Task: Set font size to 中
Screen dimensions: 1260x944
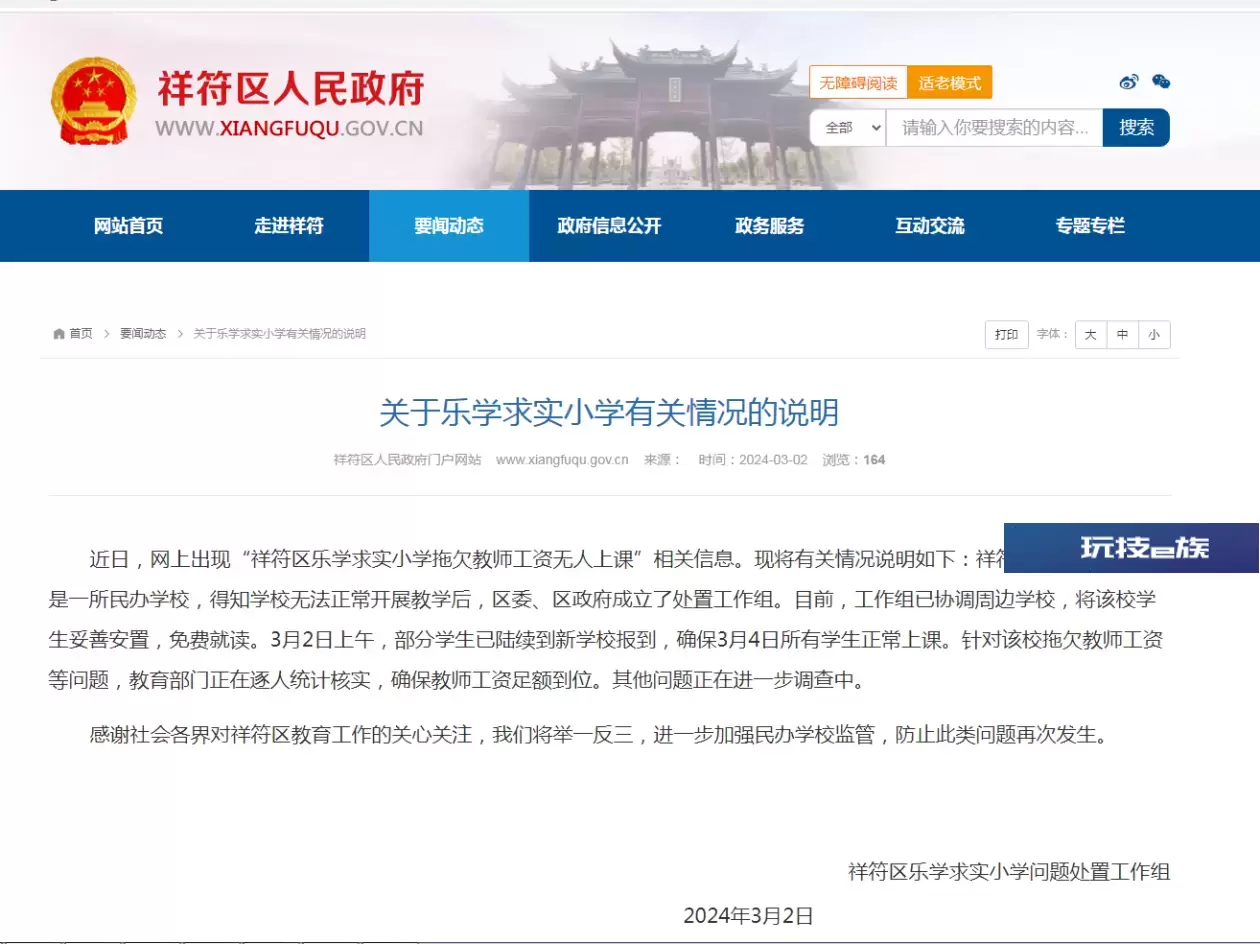Action: click(x=1122, y=335)
